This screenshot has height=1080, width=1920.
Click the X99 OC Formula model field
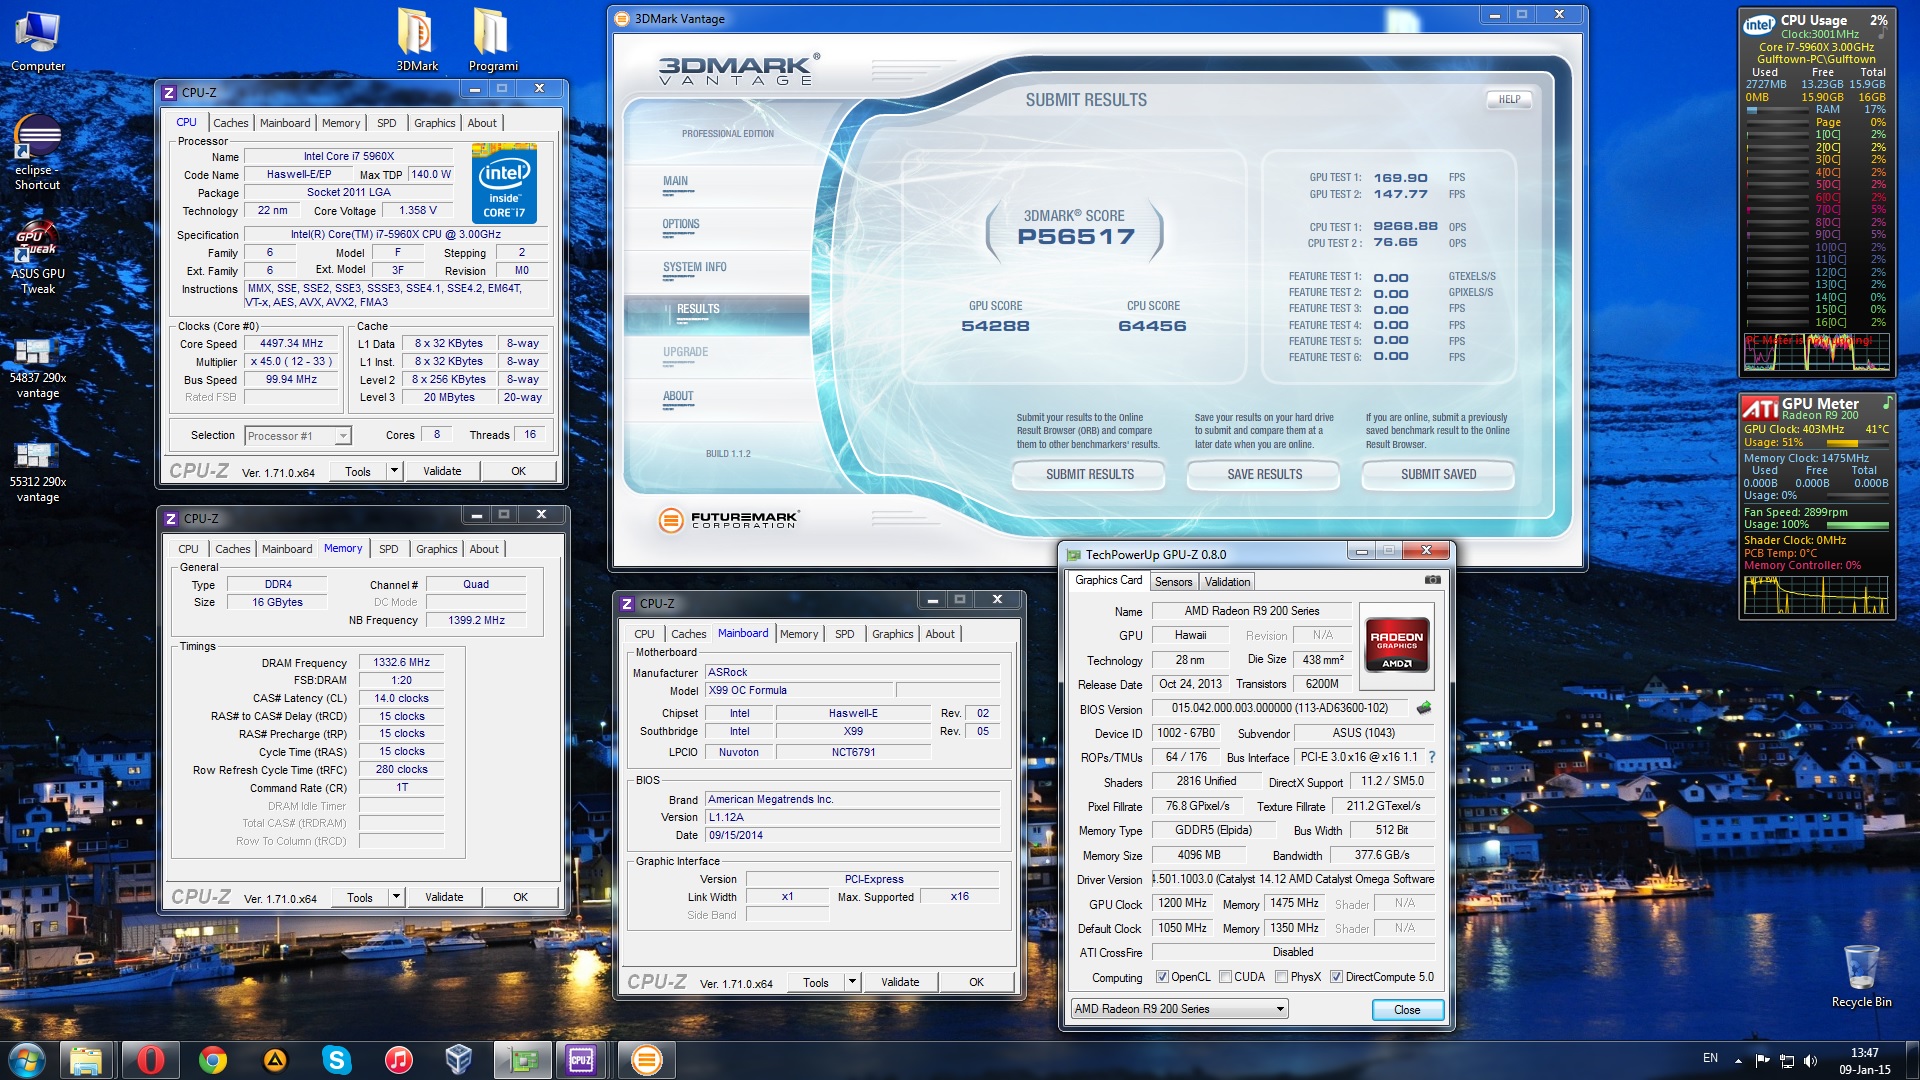[x=799, y=691]
